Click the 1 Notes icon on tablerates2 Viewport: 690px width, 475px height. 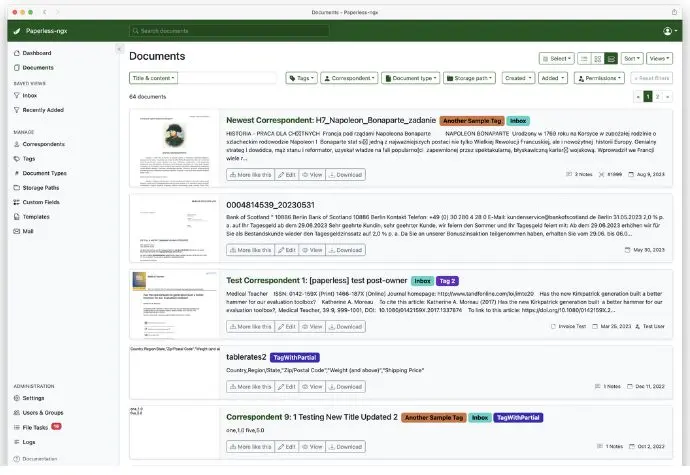click(598, 386)
